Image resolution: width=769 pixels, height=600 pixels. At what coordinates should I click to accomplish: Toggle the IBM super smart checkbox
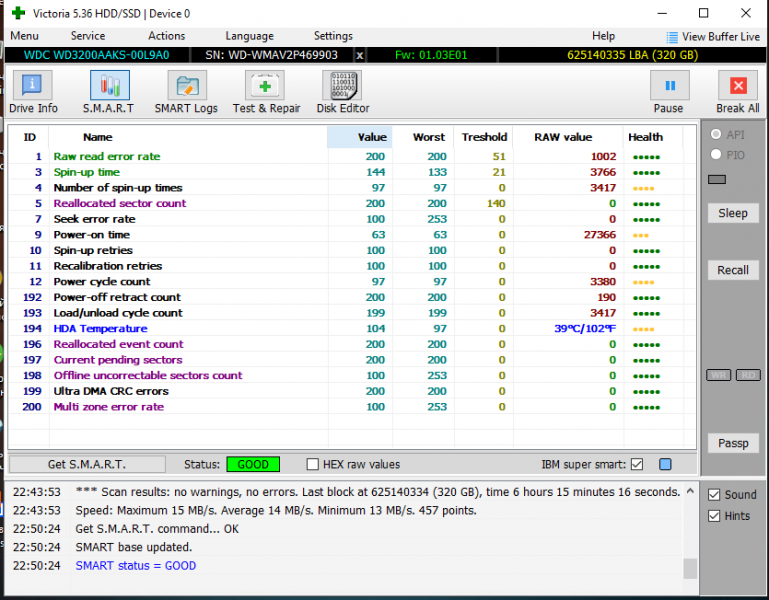point(637,464)
